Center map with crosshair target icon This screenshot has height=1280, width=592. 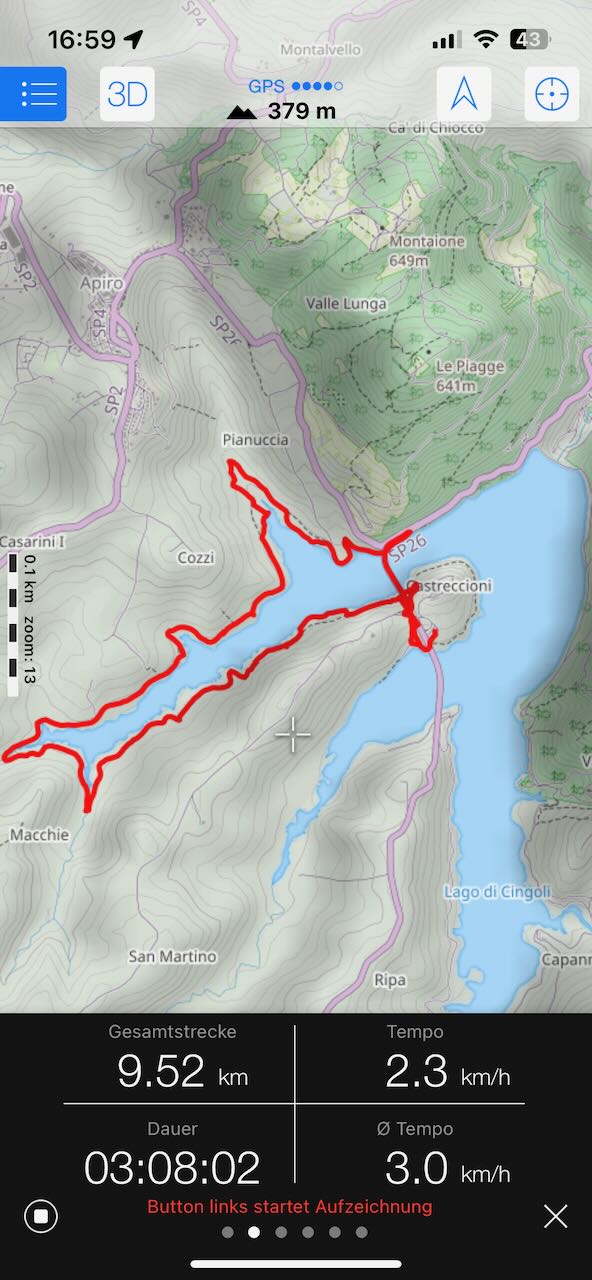coord(552,94)
